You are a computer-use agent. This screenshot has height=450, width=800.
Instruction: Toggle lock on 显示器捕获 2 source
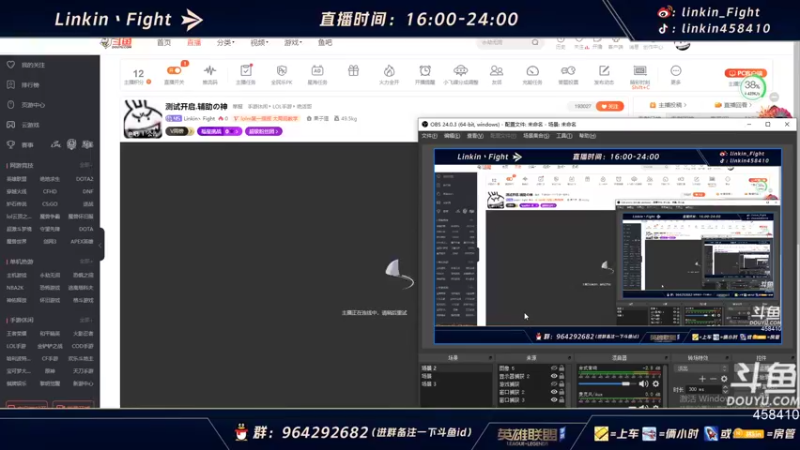[x=562, y=376]
